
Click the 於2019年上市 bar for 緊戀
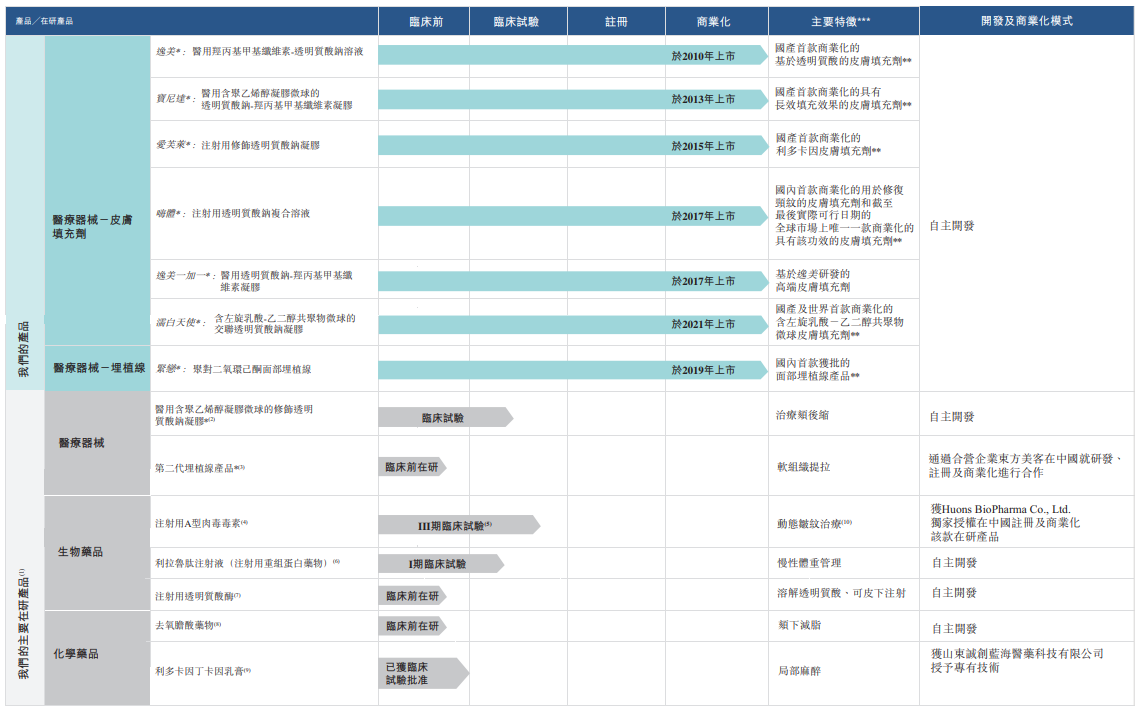[x=573, y=370]
